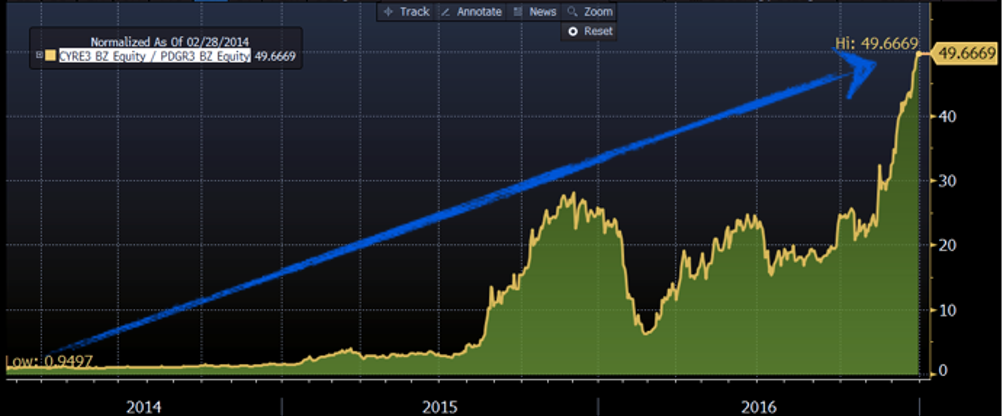Open the Track toolbar label
1002x416 pixels.
tap(414, 12)
